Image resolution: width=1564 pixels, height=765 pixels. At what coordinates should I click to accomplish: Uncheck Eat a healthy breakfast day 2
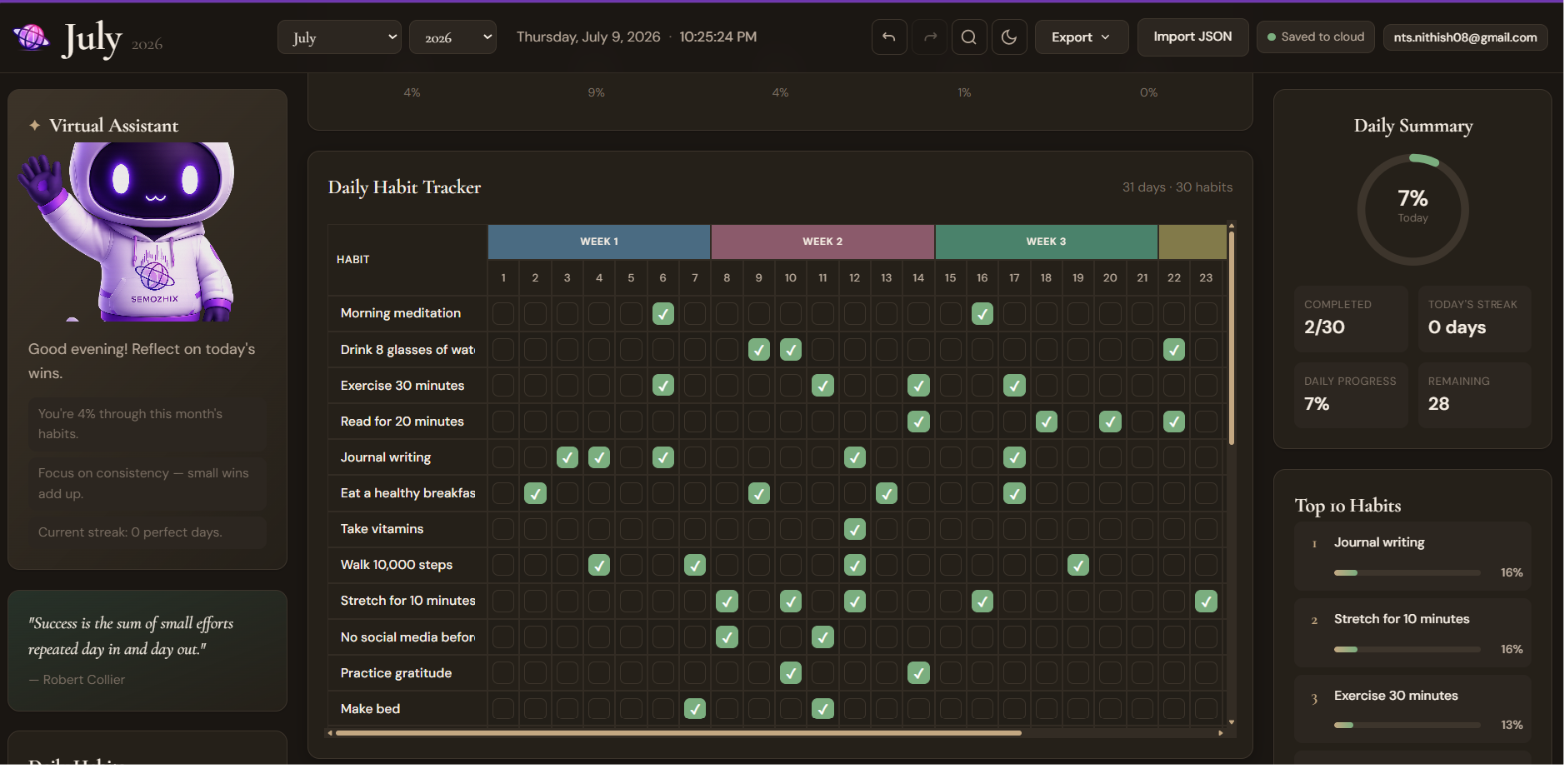click(535, 493)
